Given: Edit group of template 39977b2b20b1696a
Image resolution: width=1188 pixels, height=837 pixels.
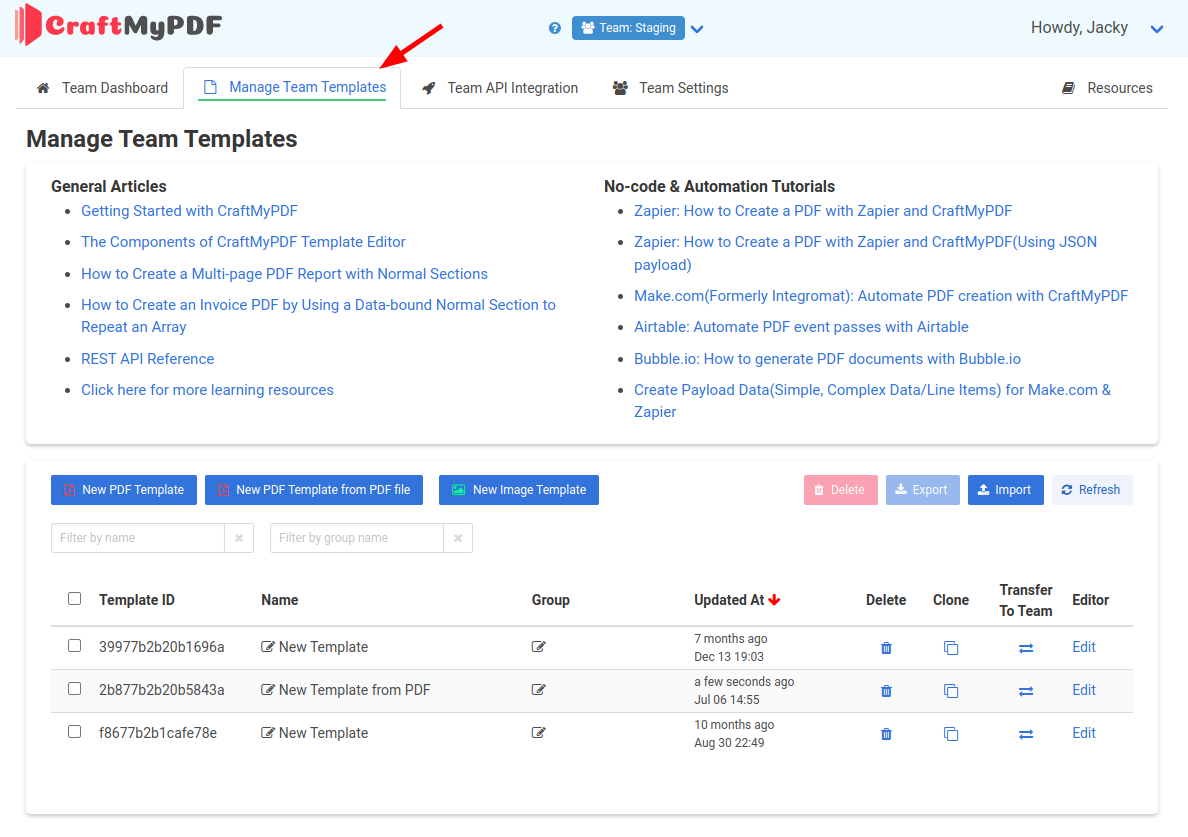Looking at the screenshot, I should tap(539, 647).
